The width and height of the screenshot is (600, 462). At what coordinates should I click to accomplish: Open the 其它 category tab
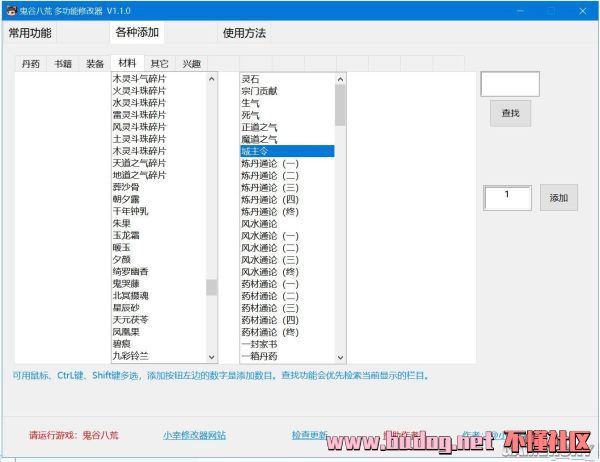point(159,63)
